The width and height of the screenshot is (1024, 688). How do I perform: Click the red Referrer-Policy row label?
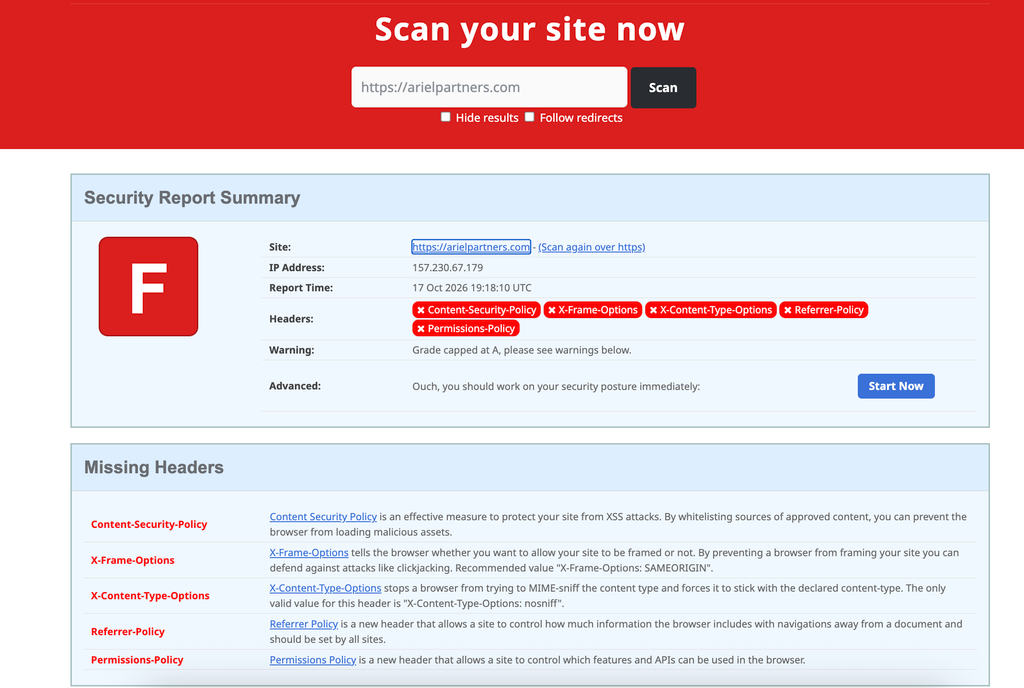pyautogui.click(x=127, y=631)
